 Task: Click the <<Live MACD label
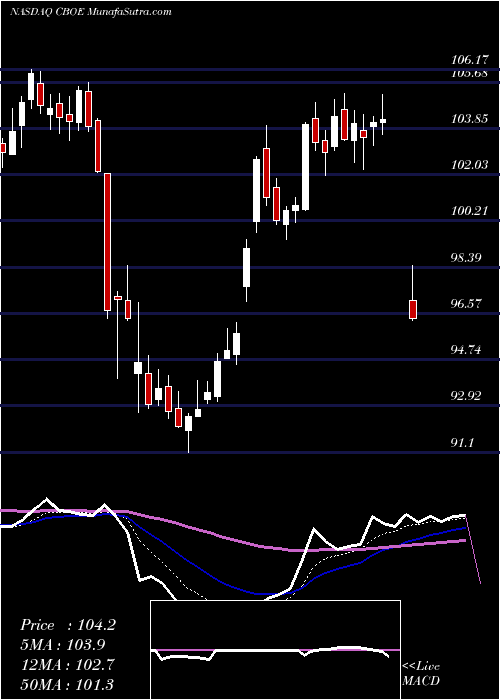(421, 673)
